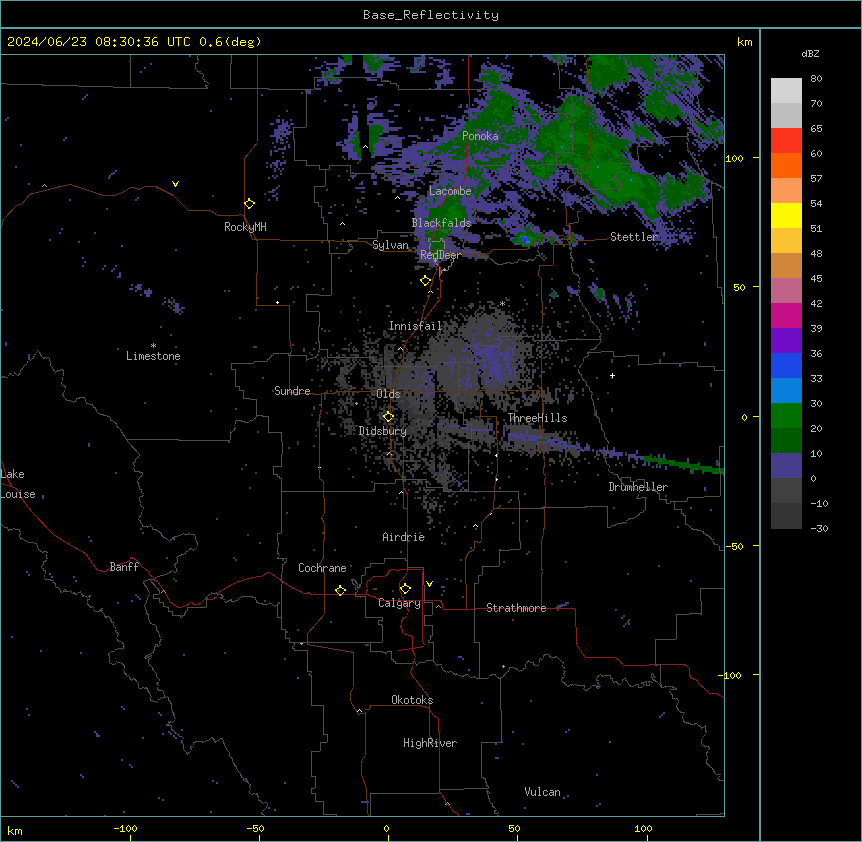
Task: Click the yellow diamond marker above Calgary label
Action: tap(405, 589)
